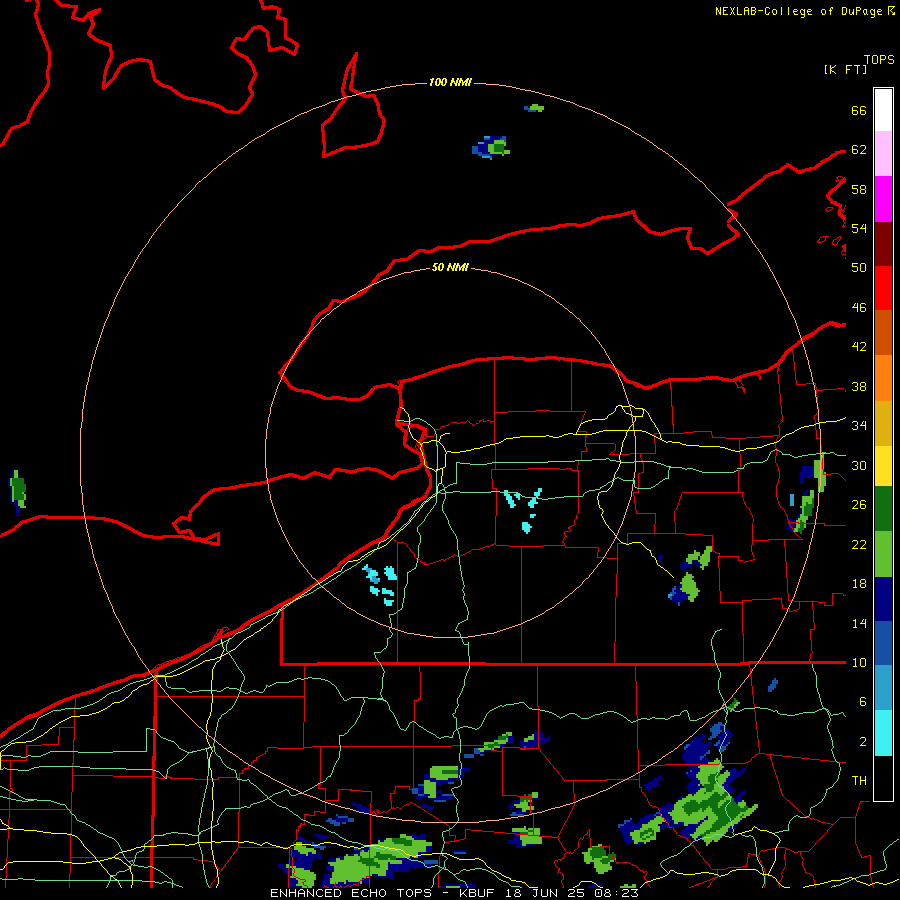Screen dimensions: 900x900
Task: Pick the light pink legend swatch
Action: pyautogui.click(x=883, y=153)
